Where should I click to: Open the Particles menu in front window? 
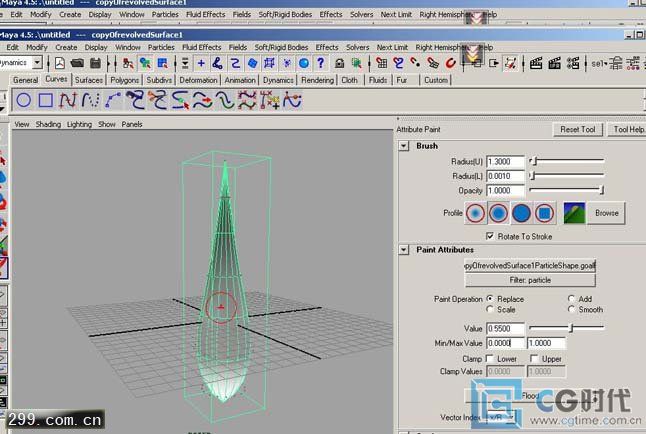(161, 47)
